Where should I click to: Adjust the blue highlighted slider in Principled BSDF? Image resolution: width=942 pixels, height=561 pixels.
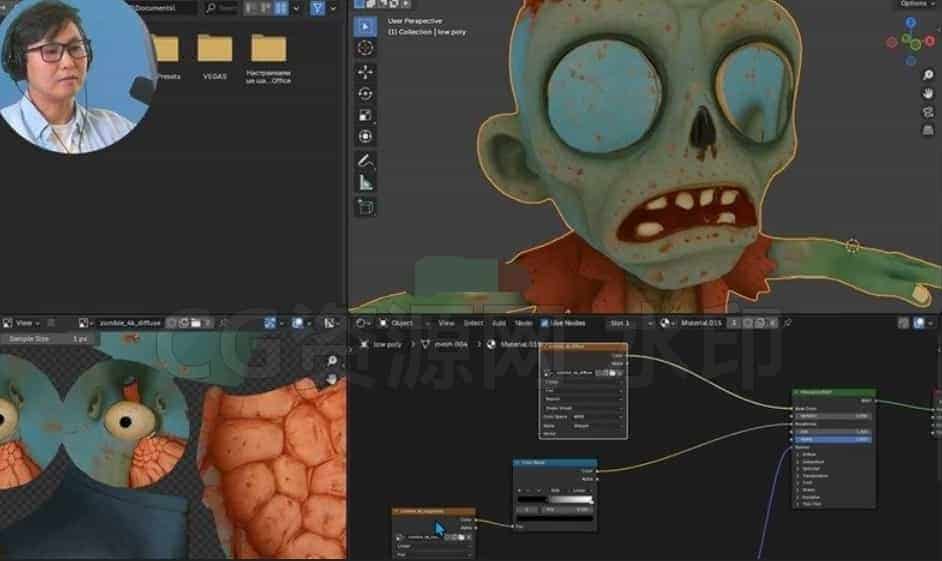(834, 439)
